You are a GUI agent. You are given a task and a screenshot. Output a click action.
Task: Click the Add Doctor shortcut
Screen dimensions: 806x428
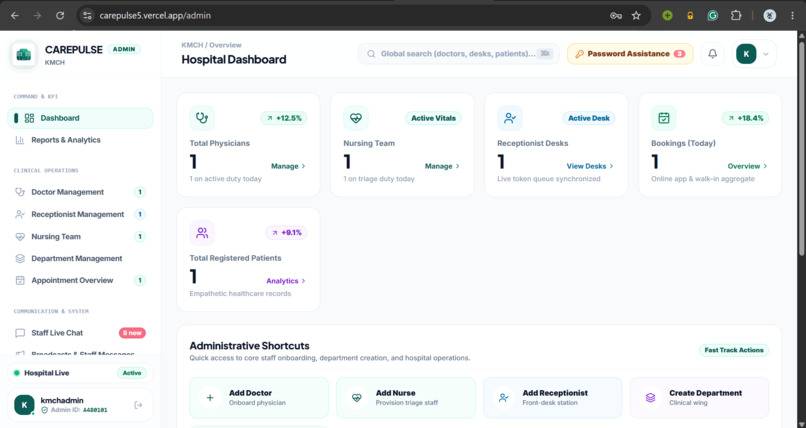[x=259, y=398]
